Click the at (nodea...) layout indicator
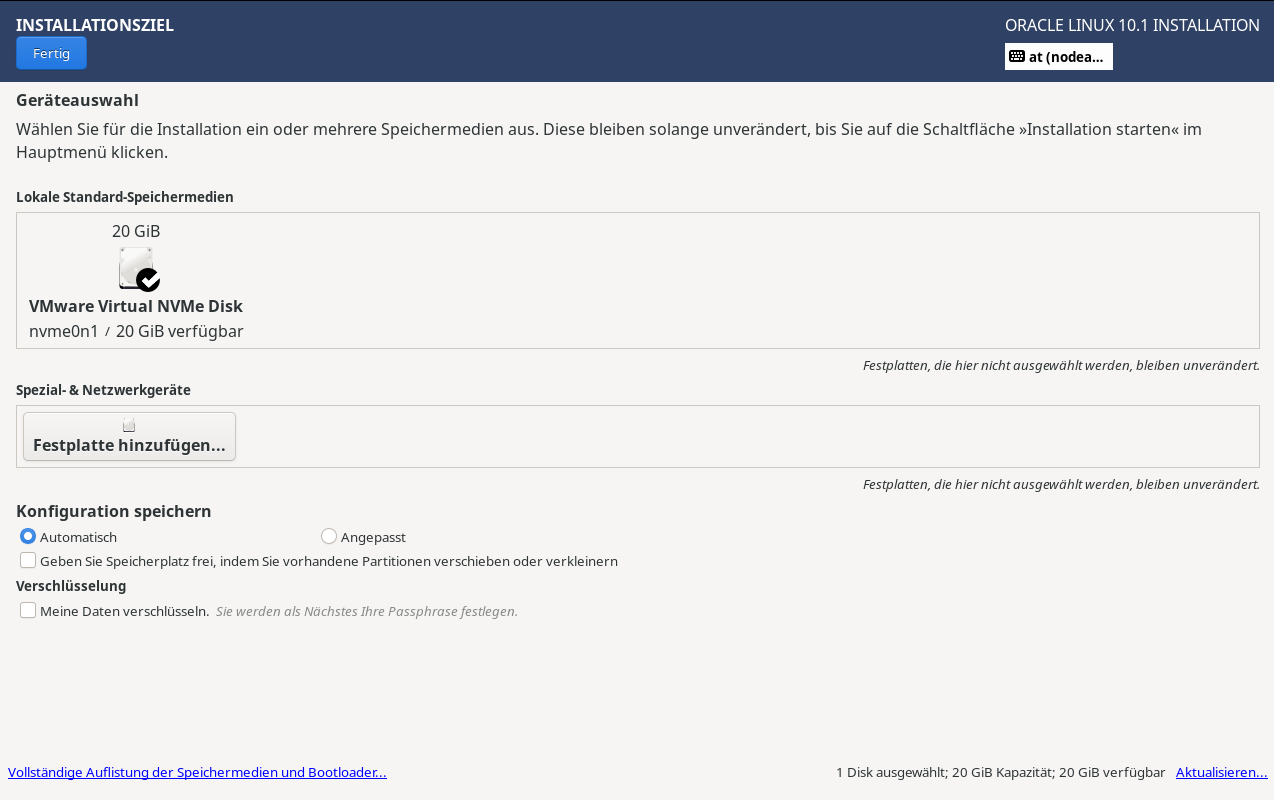This screenshot has width=1274, height=800. tap(1059, 56)
